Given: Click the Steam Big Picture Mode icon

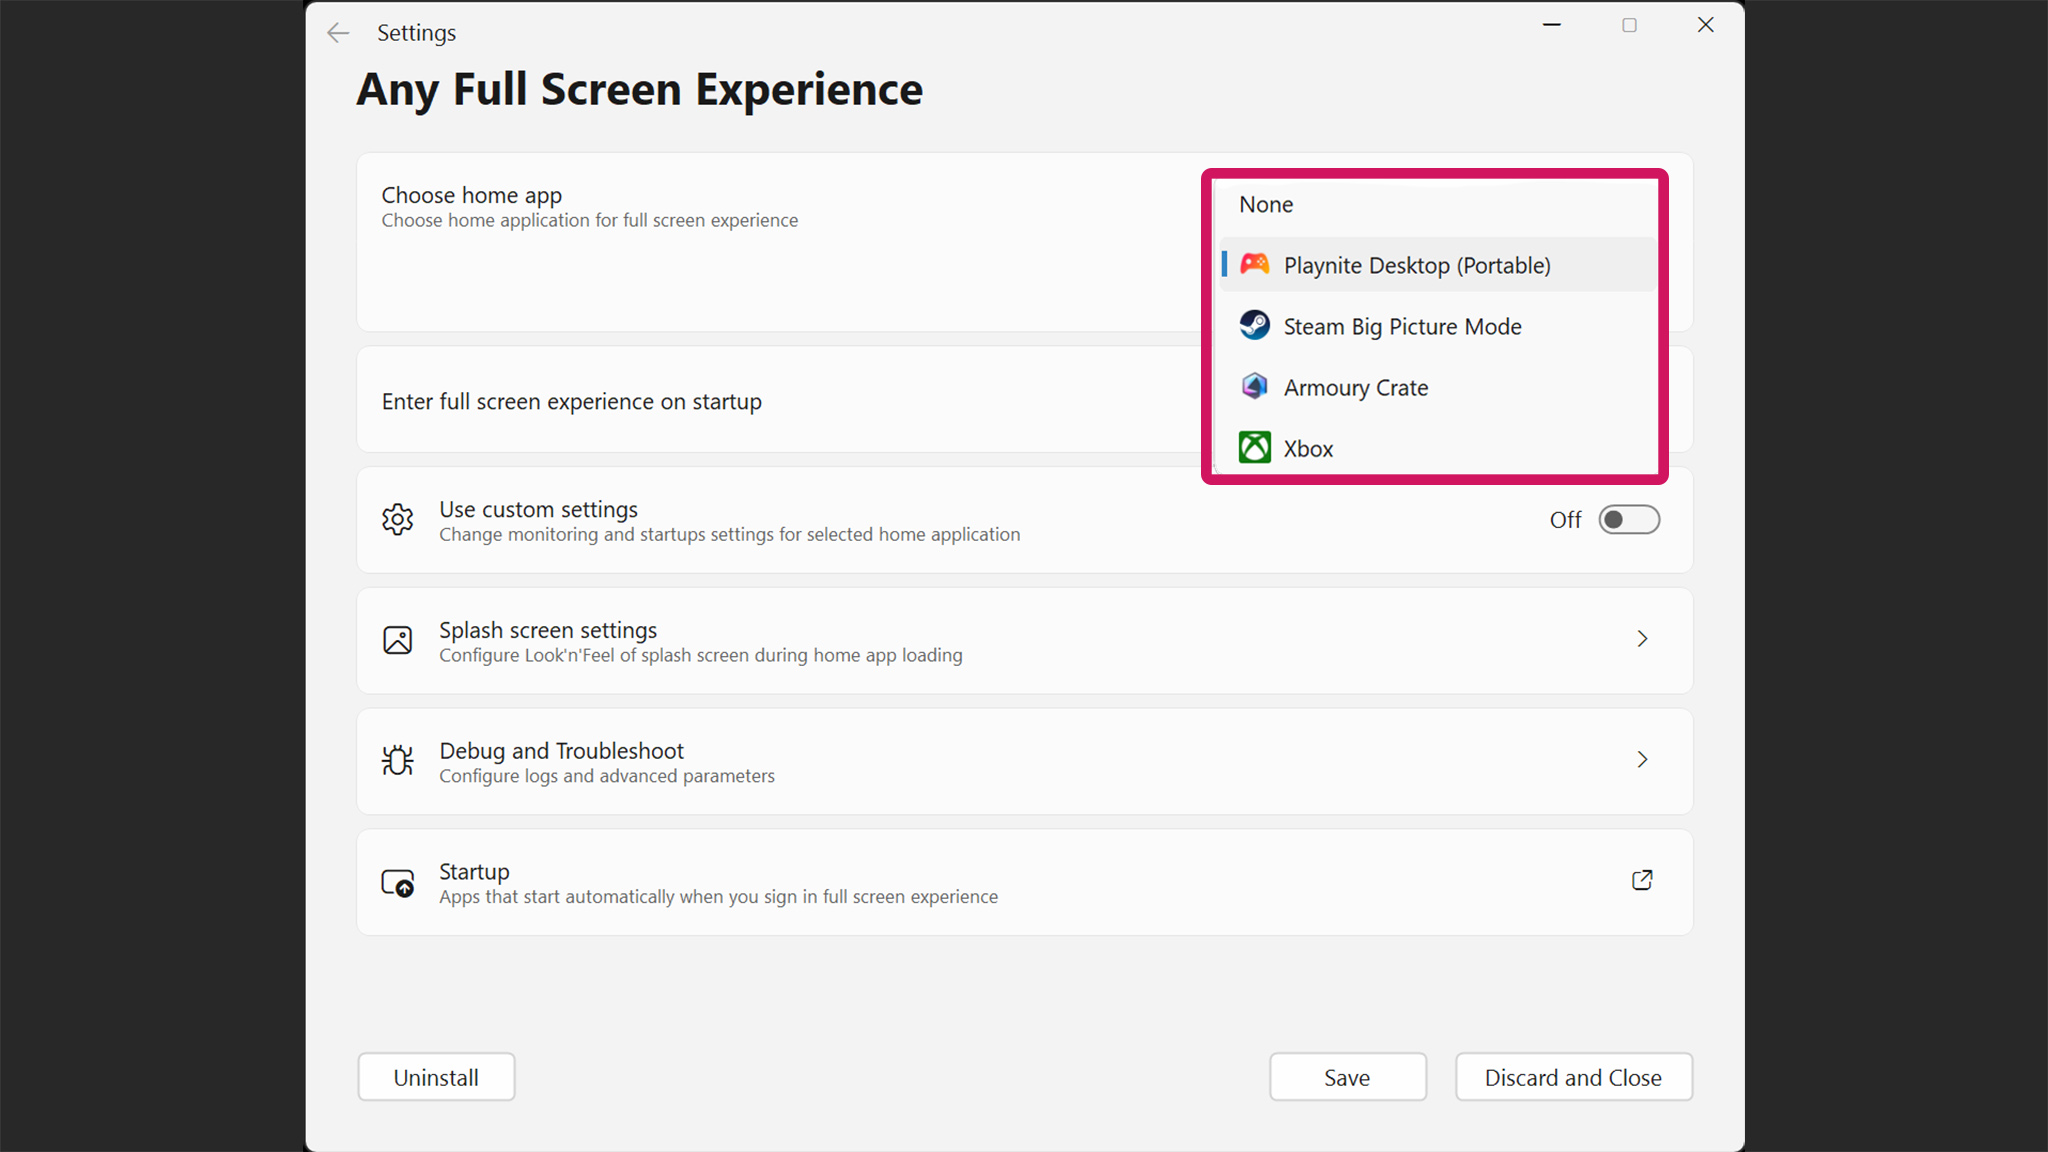Looking at the screenshot, I should click(x=1254, y=325).
